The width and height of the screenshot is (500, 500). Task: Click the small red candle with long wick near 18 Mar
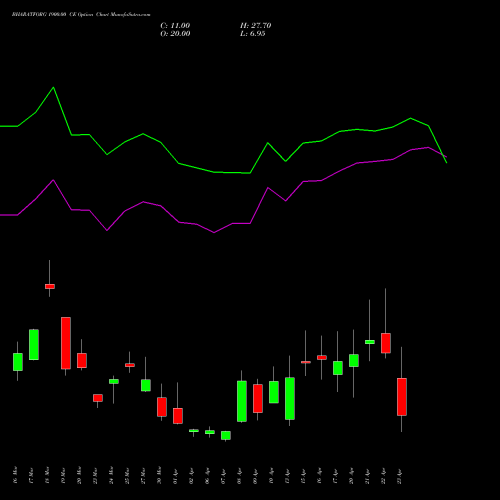[x=50, y=286]
